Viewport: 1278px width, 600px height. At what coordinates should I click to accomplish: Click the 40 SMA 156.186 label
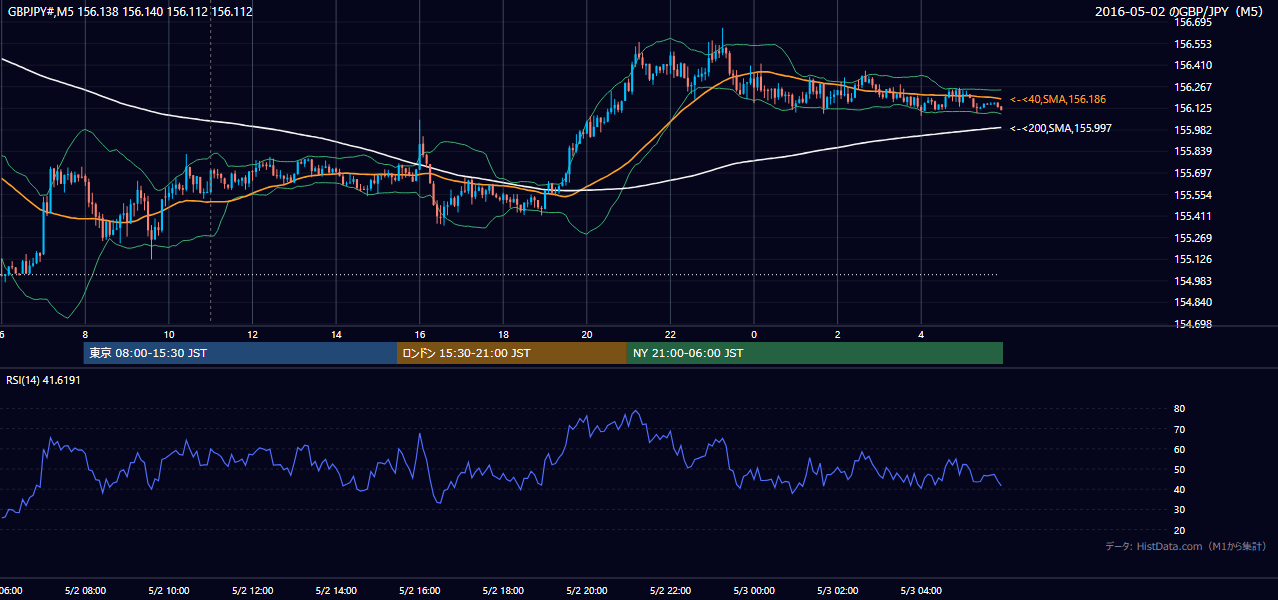[x=1057, y=100]
